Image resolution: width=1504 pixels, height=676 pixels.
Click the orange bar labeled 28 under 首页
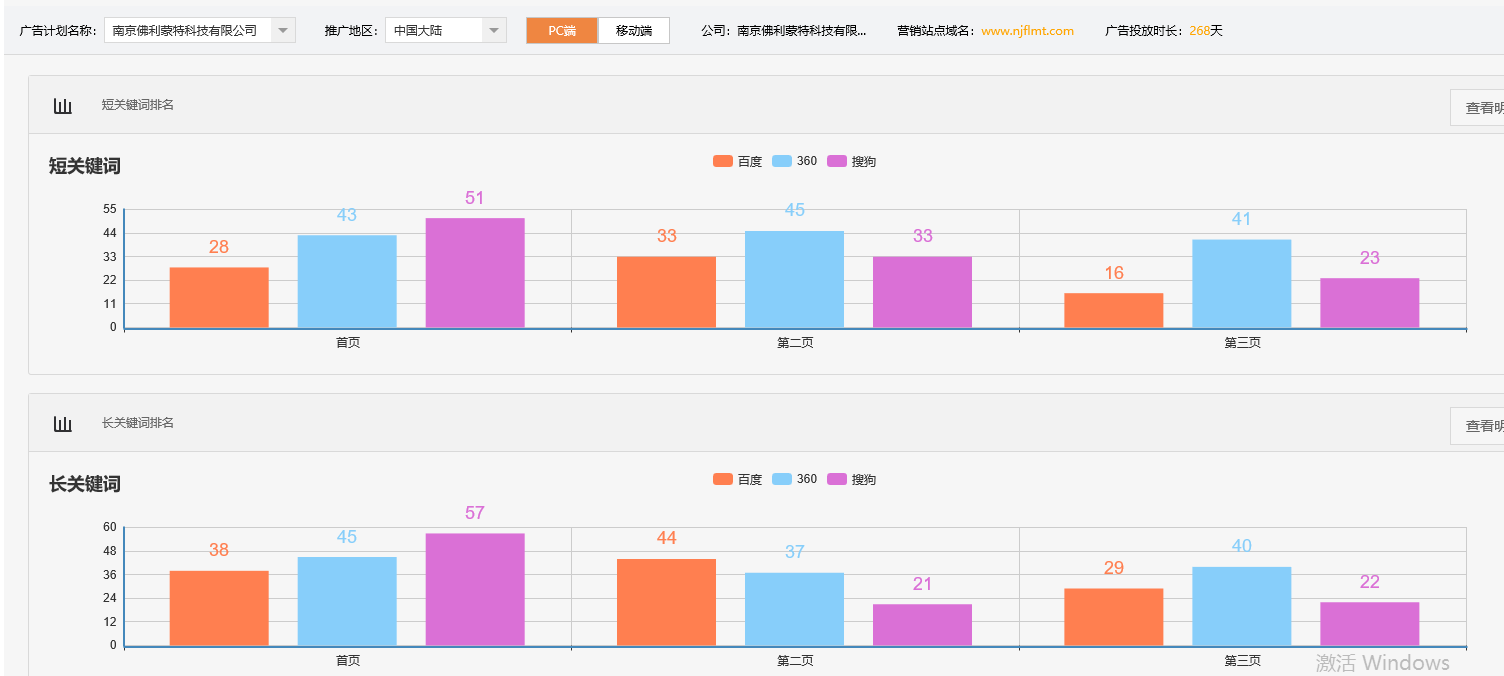[x=219, y=297]
